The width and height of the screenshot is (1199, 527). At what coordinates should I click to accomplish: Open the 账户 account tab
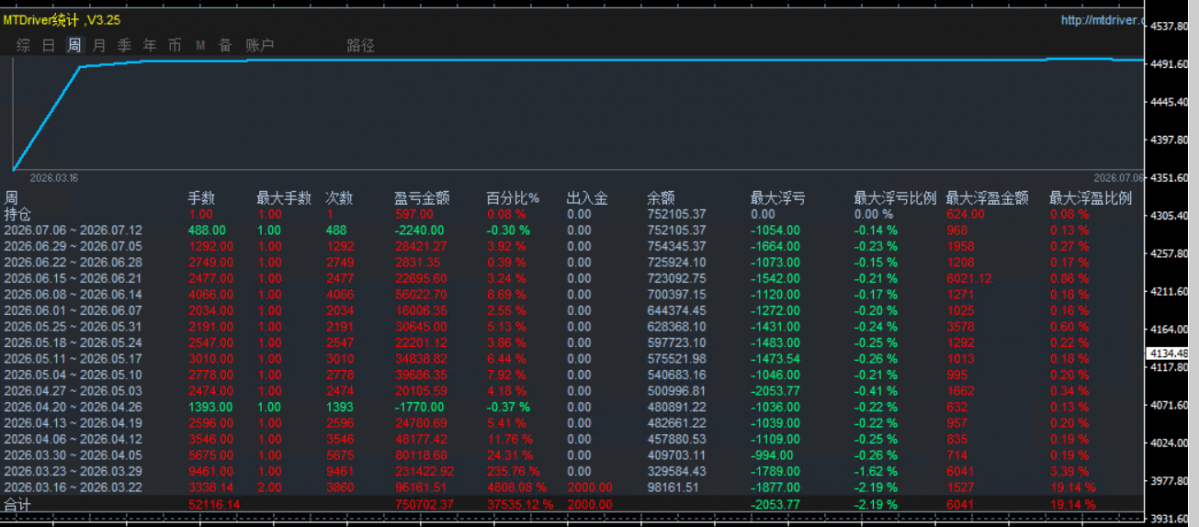(259, 46)
